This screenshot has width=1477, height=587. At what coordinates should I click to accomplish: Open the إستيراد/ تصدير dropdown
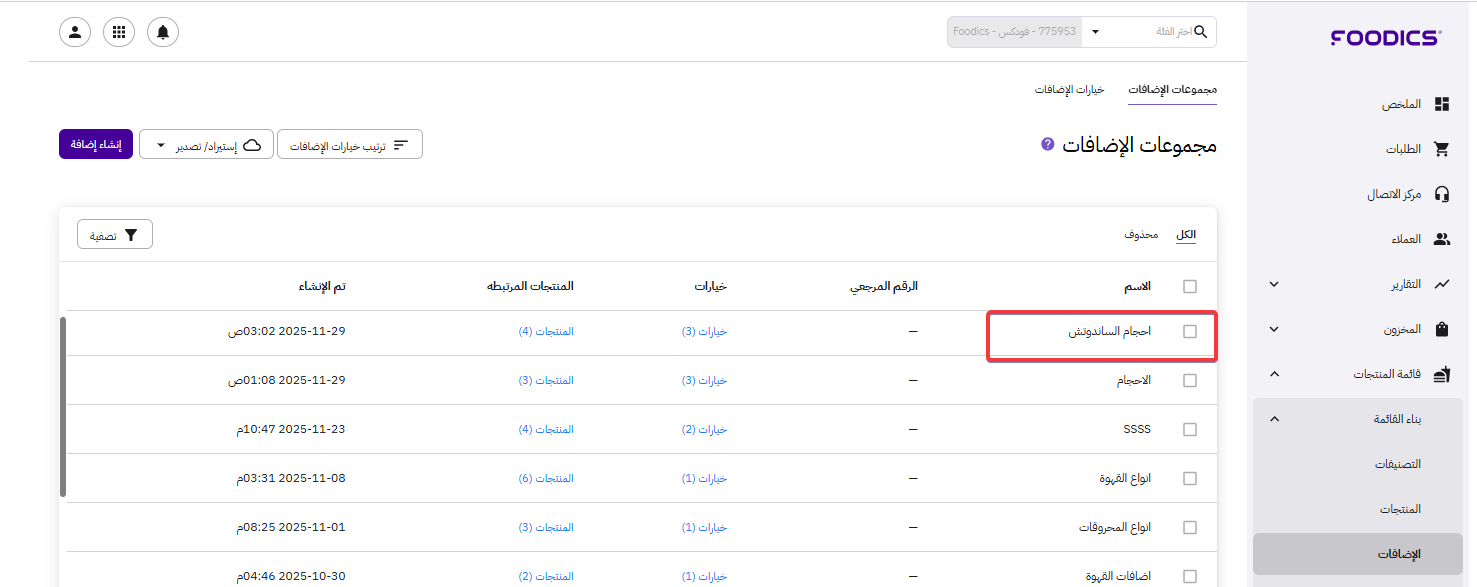click(208, 145)
